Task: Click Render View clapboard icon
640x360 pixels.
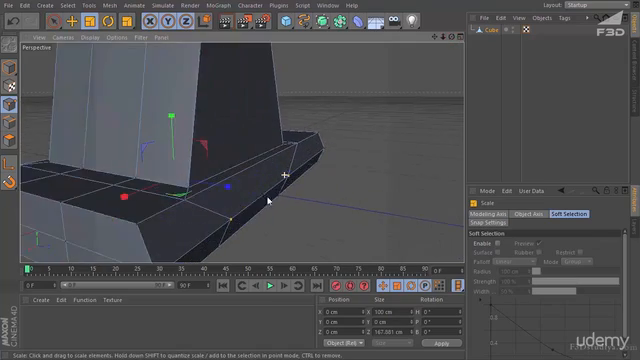Action: [224, 21]
